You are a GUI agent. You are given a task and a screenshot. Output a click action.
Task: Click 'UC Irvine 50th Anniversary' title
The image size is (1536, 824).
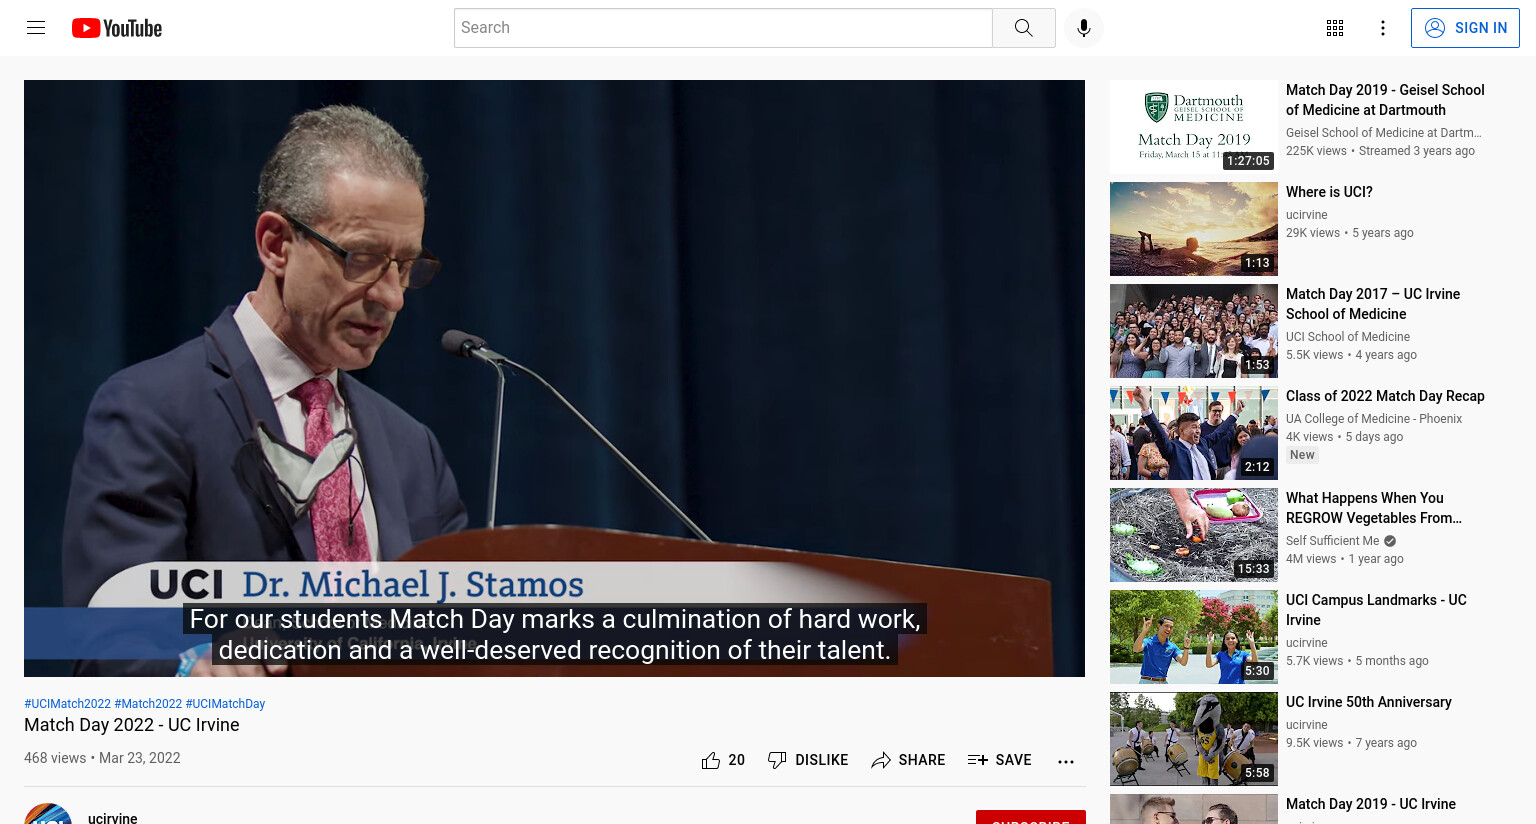1369,702
